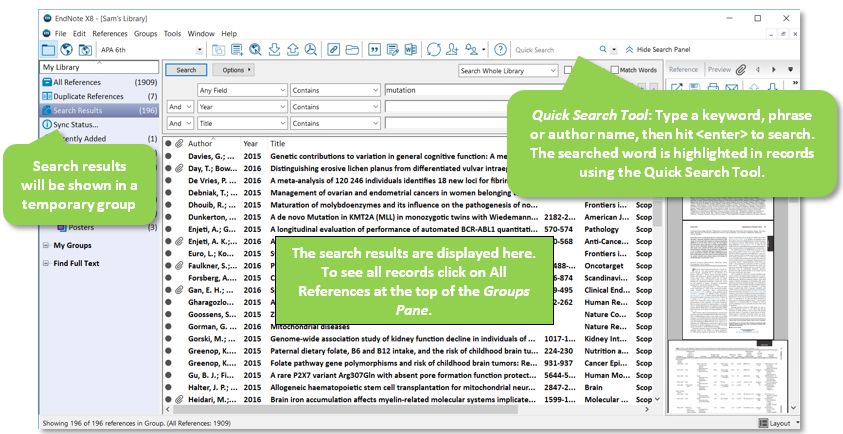Click paperclip column header icon in reference list
843x434 pixels.
pyautogui.click(x=179, y=144)
